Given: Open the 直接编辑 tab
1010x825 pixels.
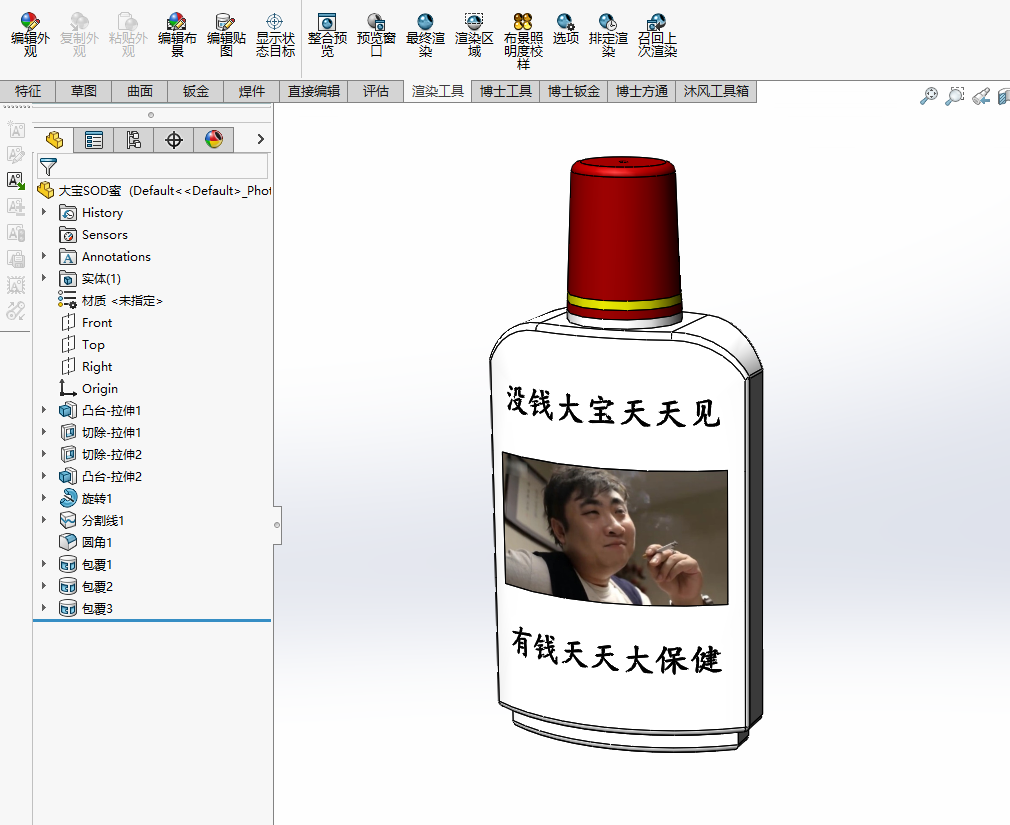Looking at the screenshot, I should click(314, 91).
